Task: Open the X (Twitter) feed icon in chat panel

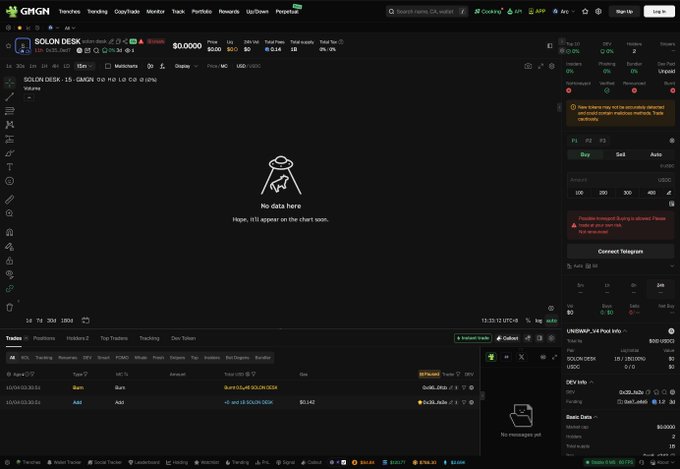Action: coord(521,357)
